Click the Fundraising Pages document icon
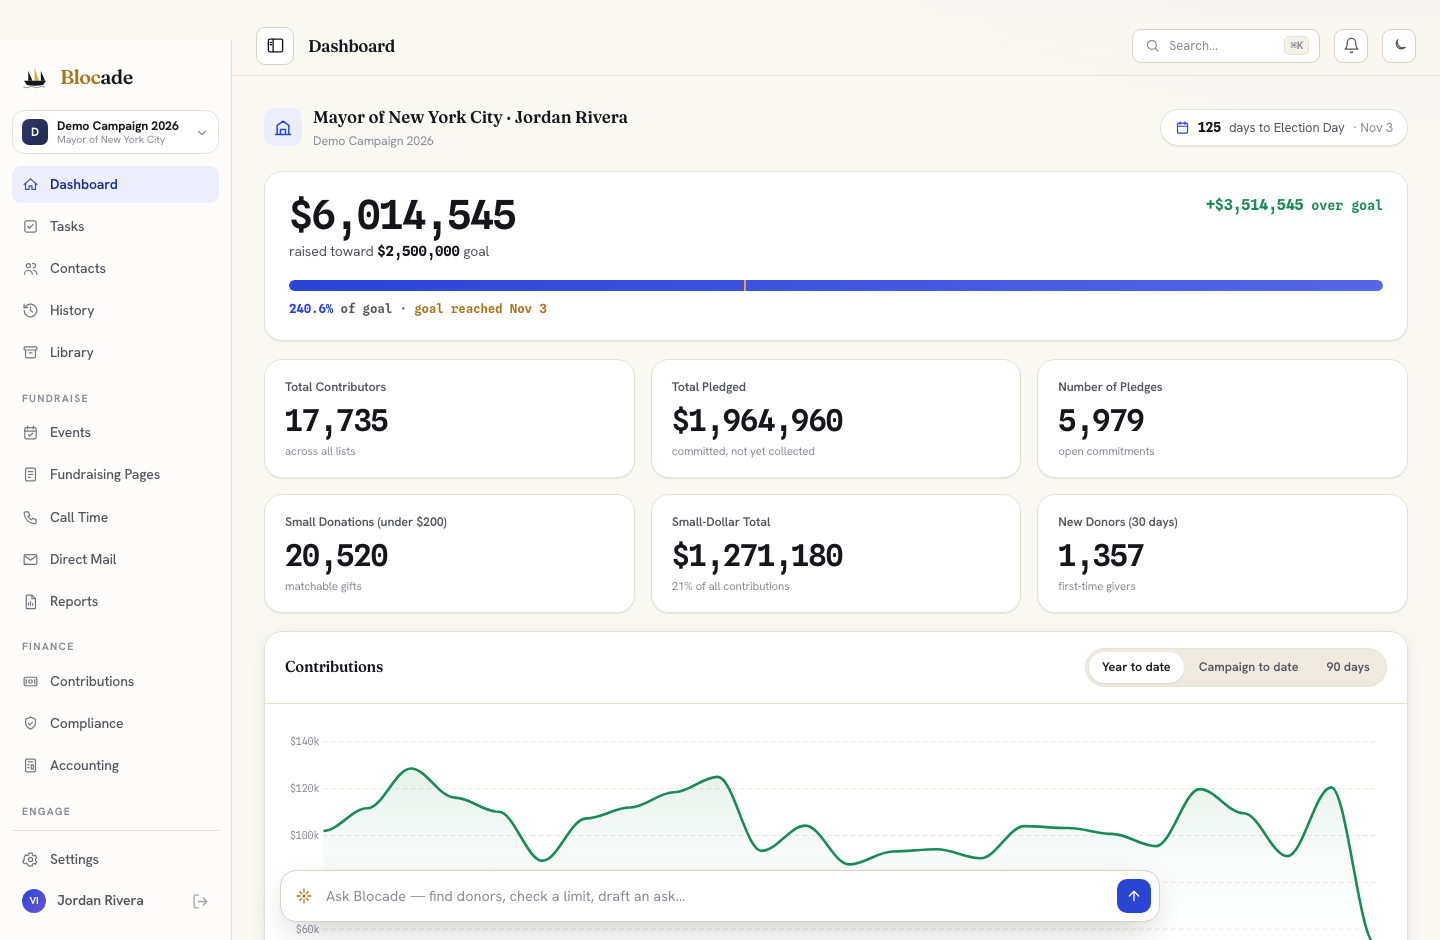The height and width of the screenshot is (940, 1440). pyautogui.click(x=31, y=475)
